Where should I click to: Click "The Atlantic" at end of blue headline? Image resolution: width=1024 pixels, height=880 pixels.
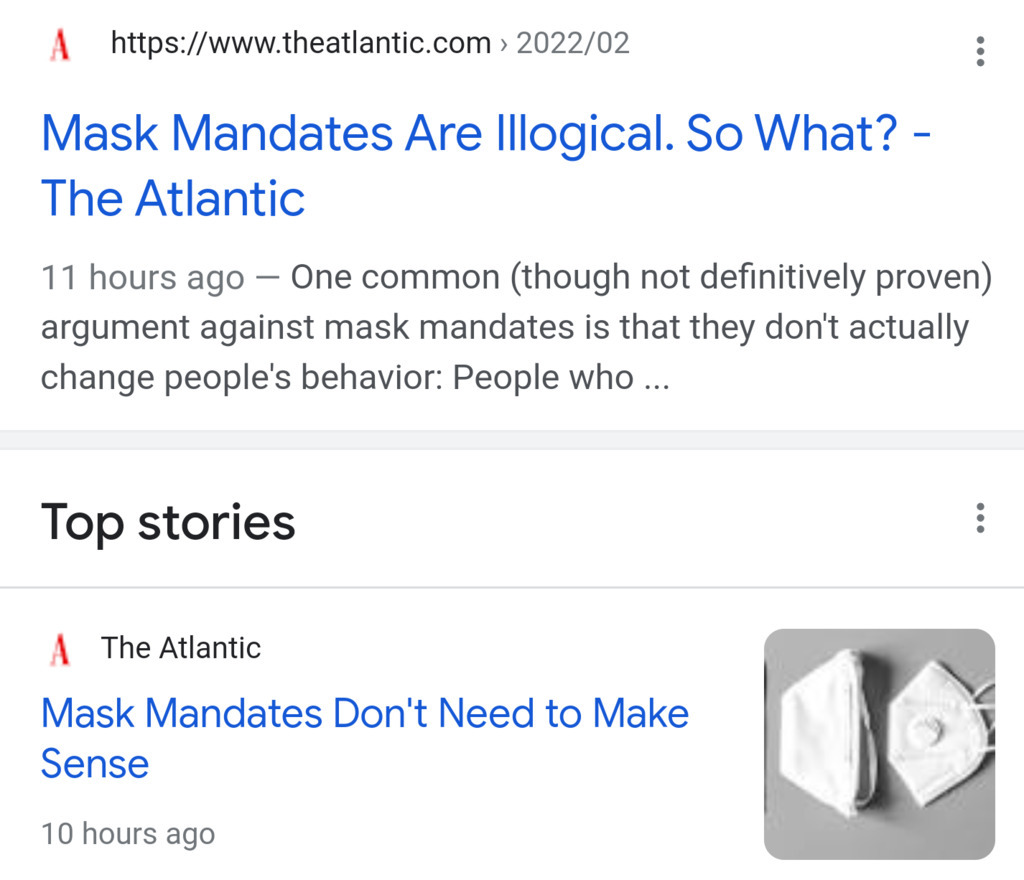coord(172,198)
